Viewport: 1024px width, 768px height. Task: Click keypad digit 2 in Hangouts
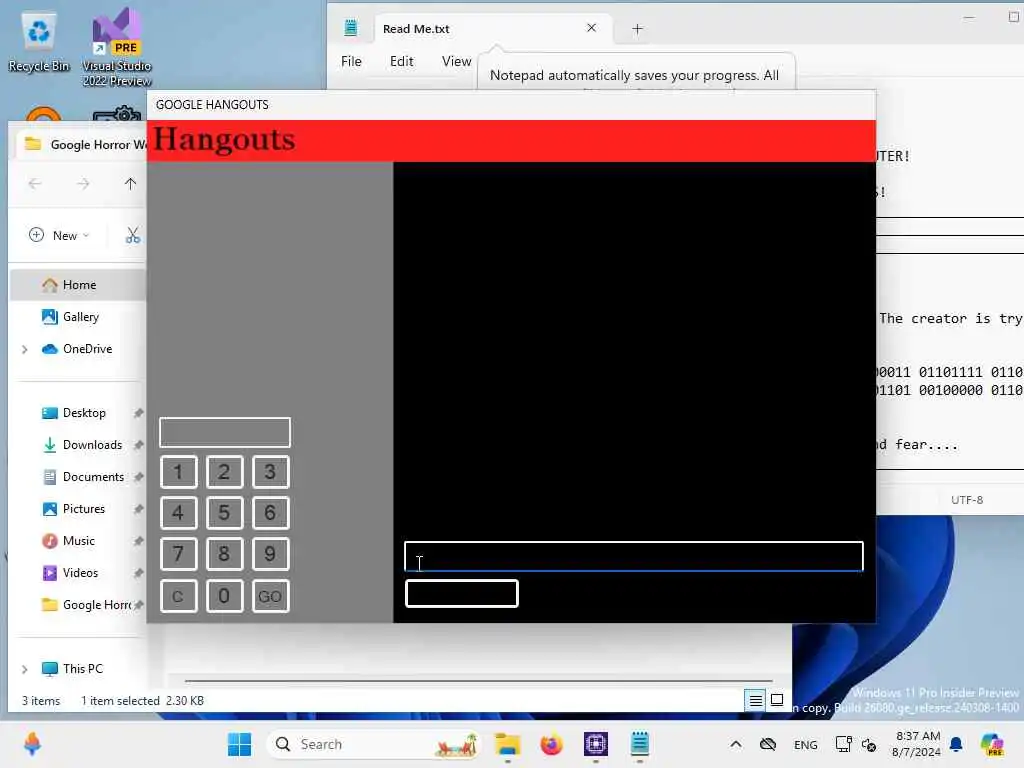[224, 472]
